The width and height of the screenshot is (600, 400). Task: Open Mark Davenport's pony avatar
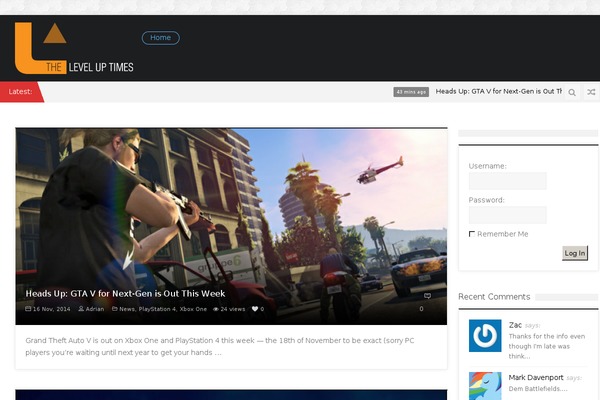485,386
